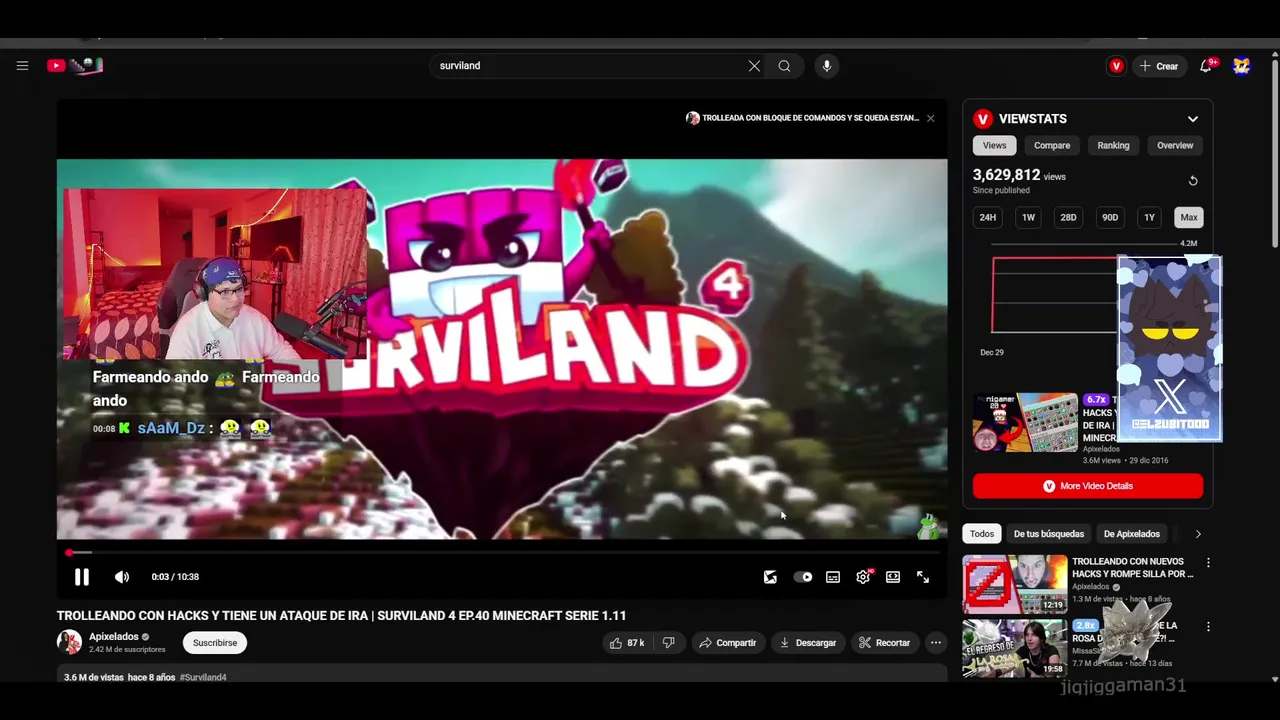The width and height of the screenshot is (1280, 720).
Task: Select the De tus búsquedas chip
Action: click(x=1049, y=534)
